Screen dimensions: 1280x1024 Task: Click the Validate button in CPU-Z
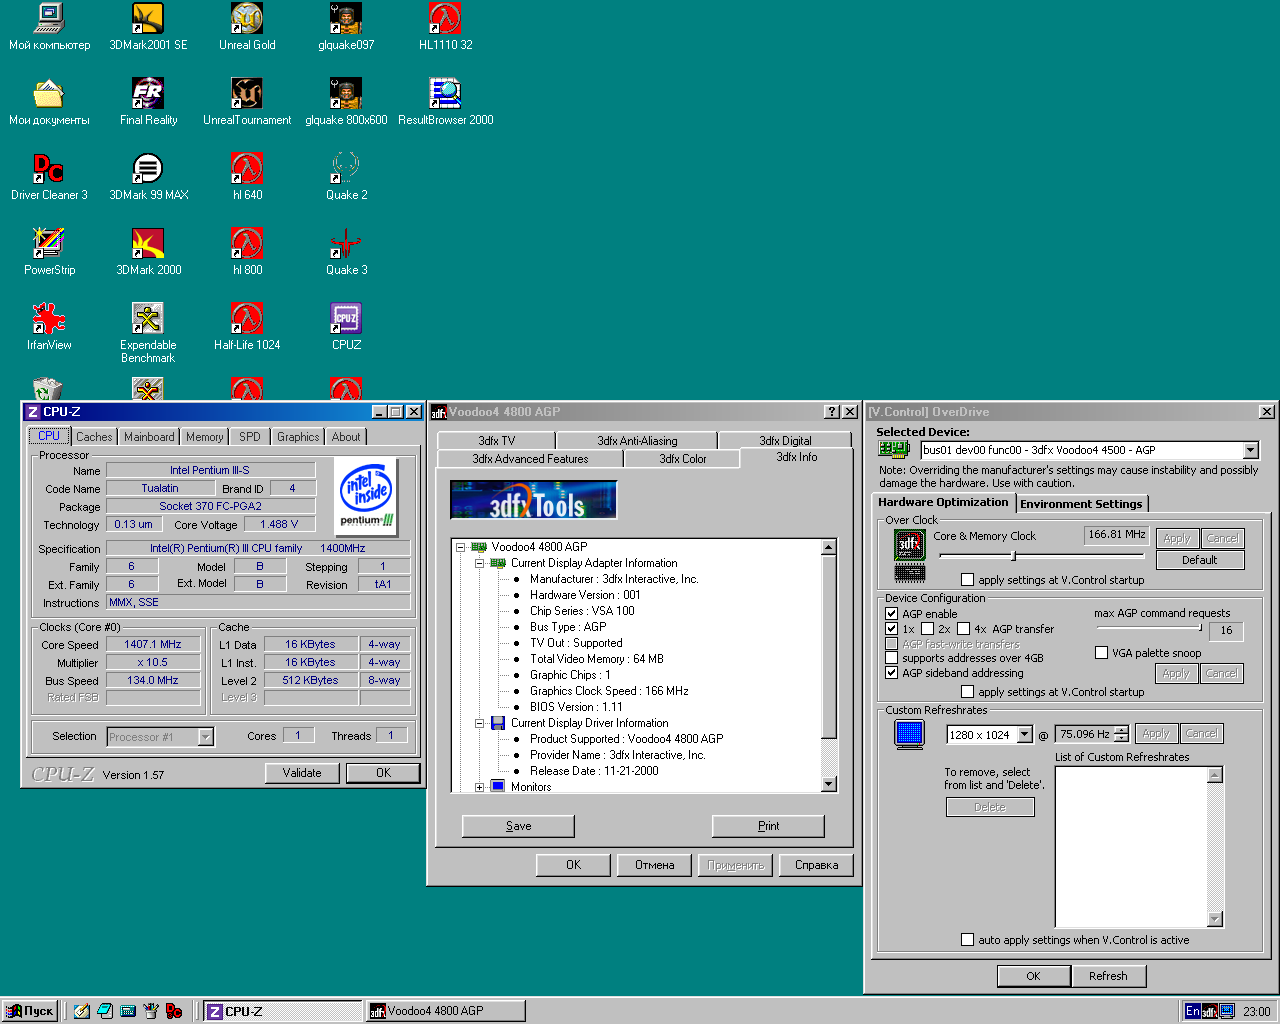coord(302,773)
